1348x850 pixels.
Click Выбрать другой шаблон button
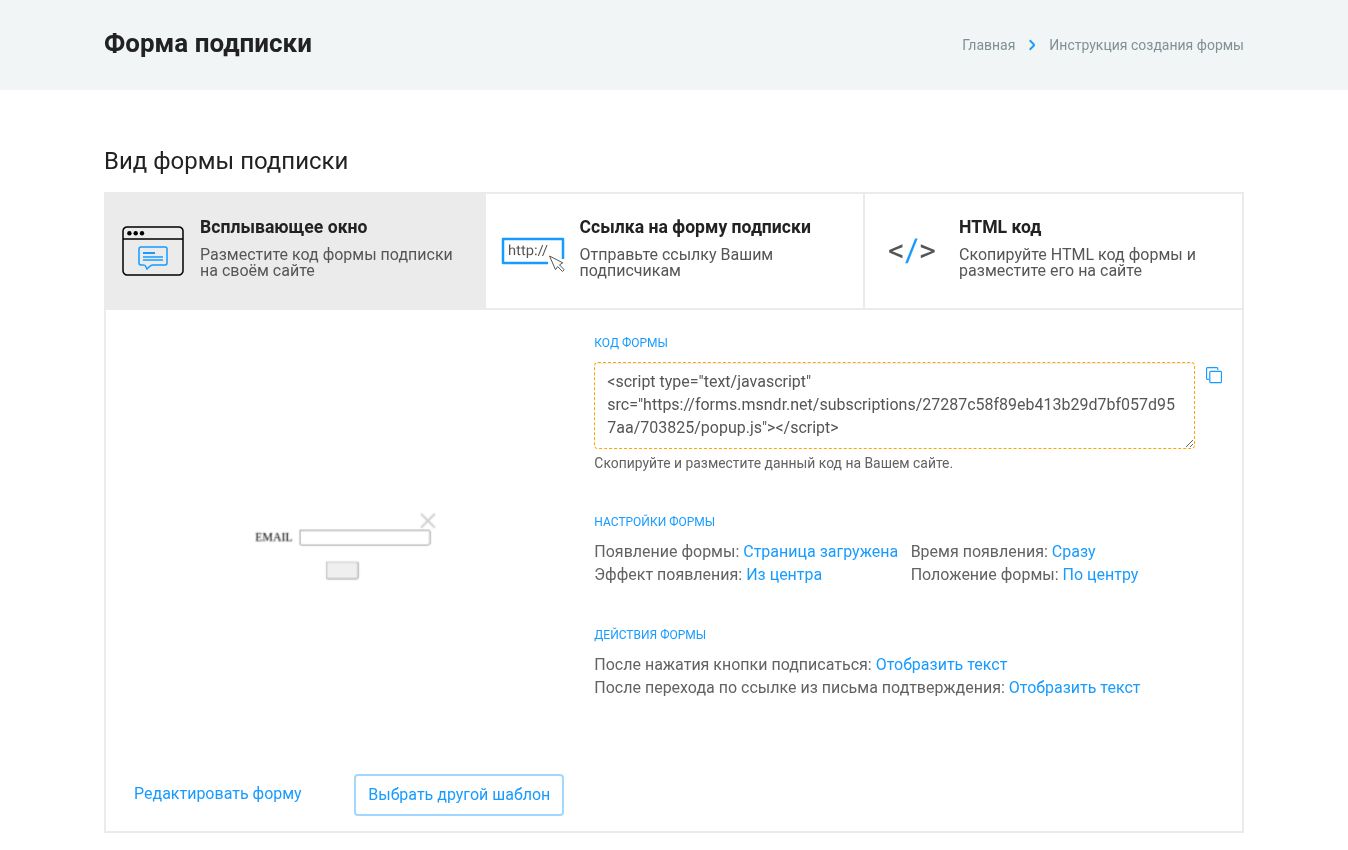pyautogui.click(x=459, y=795)
